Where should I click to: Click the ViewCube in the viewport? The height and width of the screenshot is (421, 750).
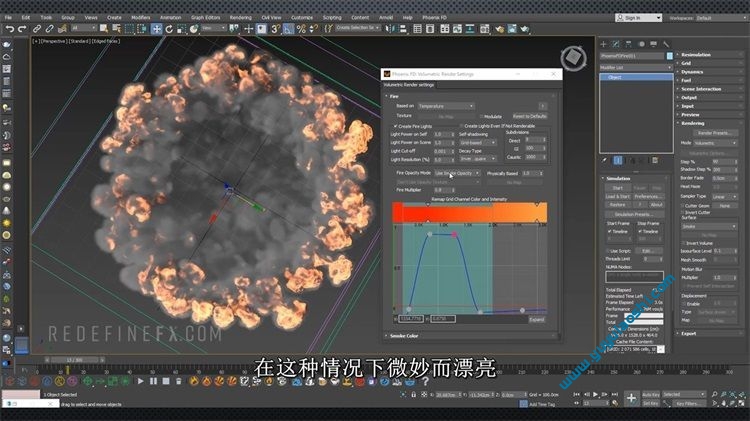573,58
